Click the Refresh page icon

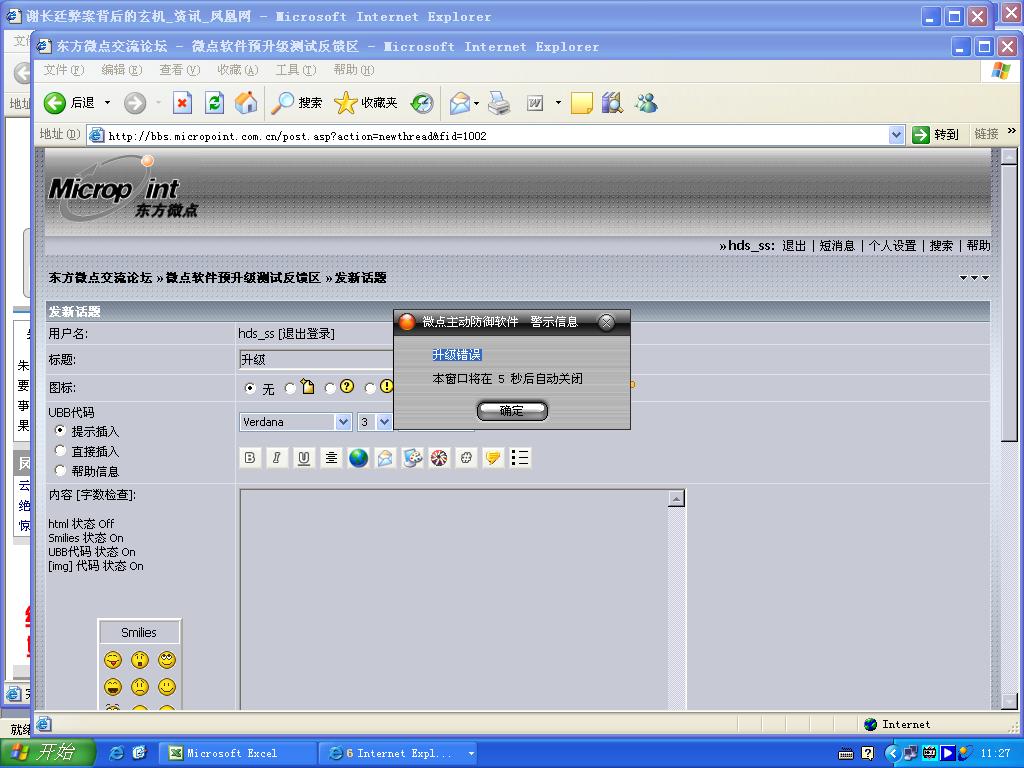tap(214, 103)
